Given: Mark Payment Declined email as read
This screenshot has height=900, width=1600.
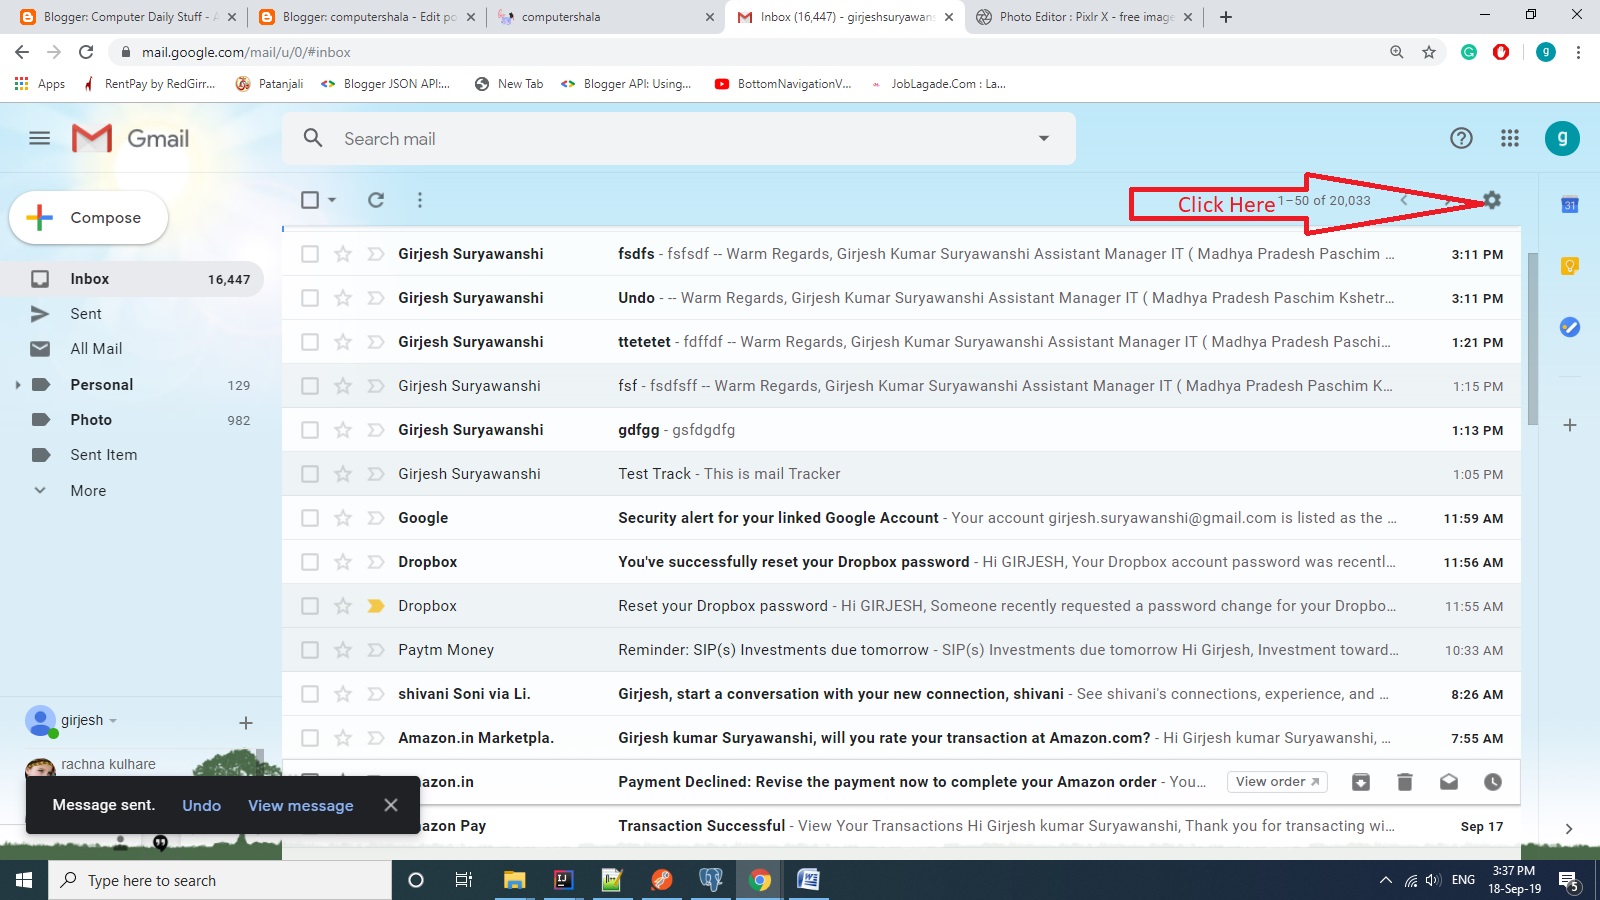Looking at the screenshot, I should tap(1449, 782).
